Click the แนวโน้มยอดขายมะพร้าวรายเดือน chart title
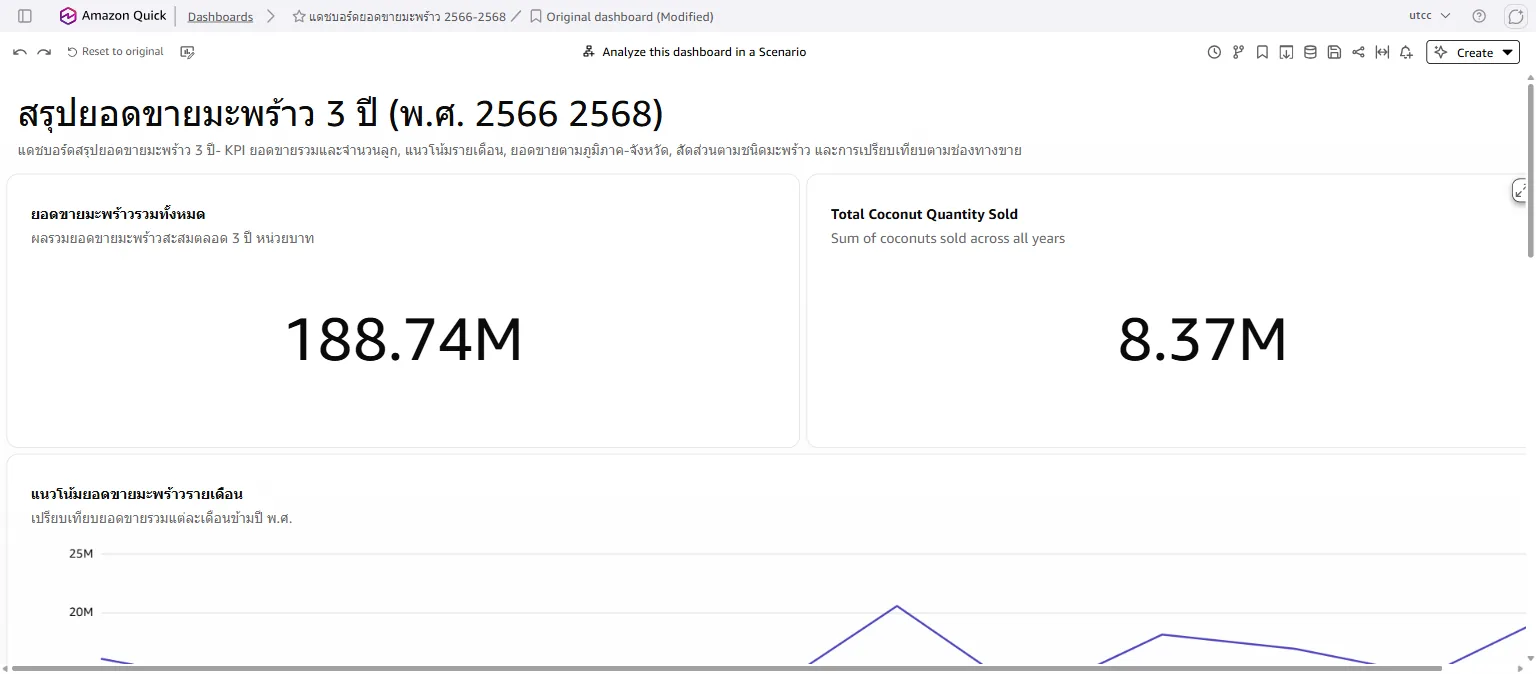Viewport: 1536px width, 674px height. point(137,494)
